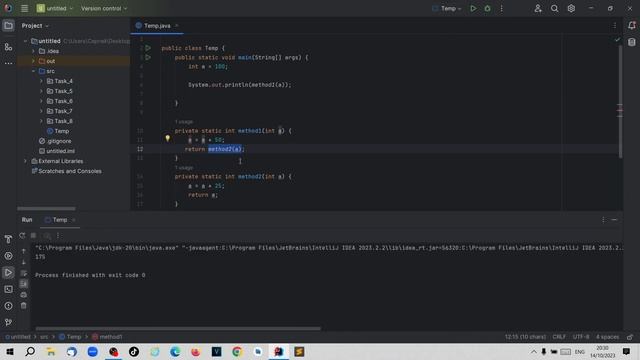
Task: Select Task_8 package in tree
Action: coord(60,121)
